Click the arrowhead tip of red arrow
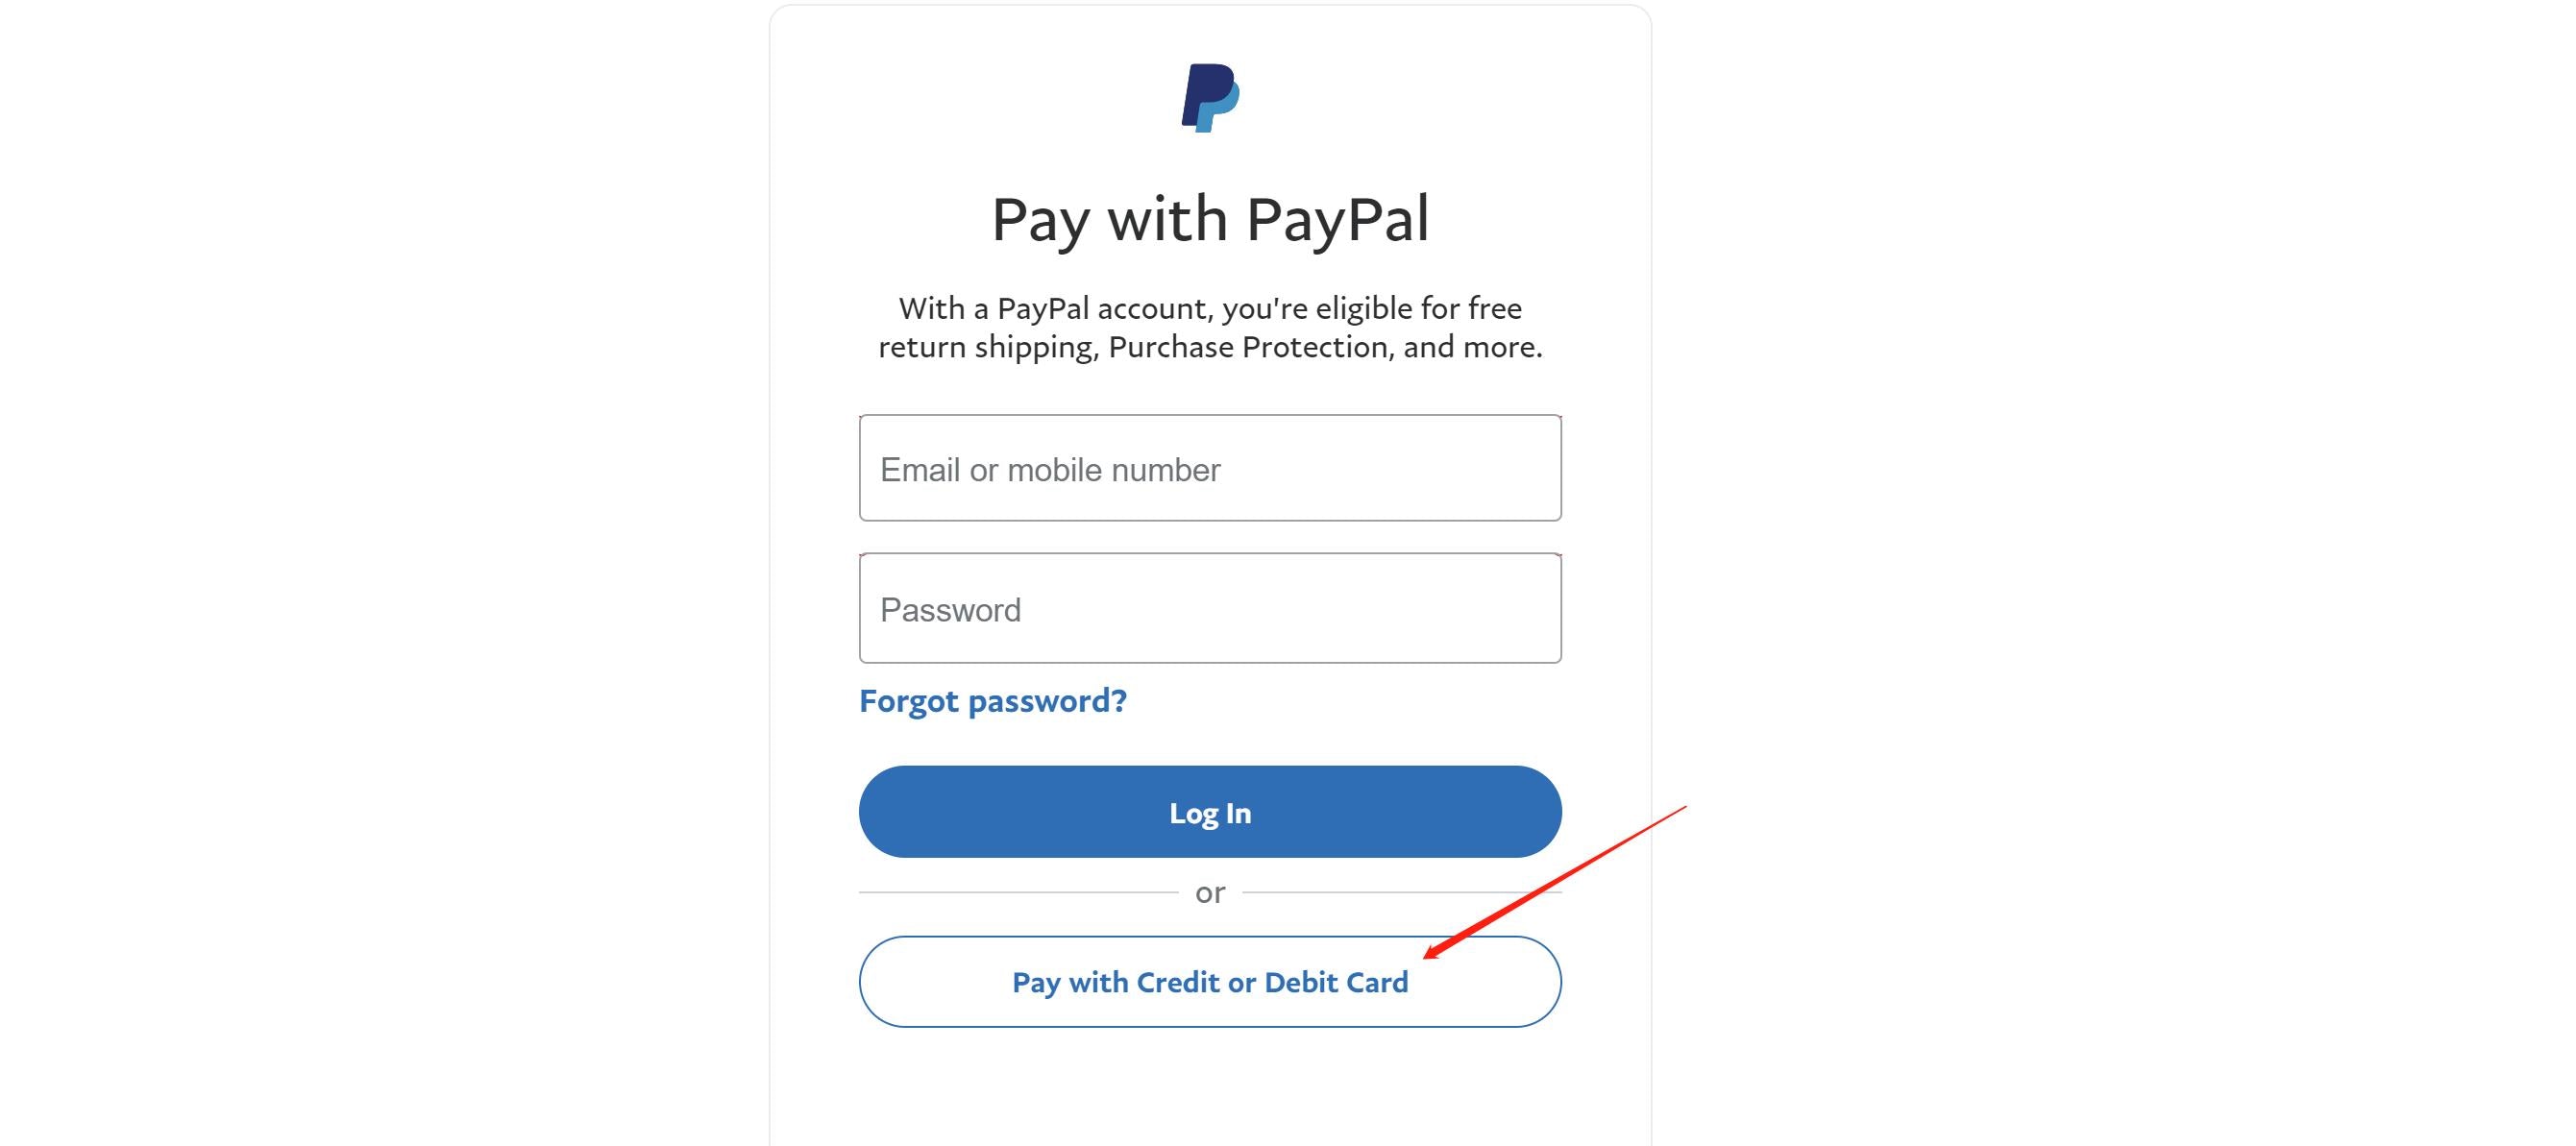The height and width of the screenshot is (1146, 2576). coord(1427,956)
